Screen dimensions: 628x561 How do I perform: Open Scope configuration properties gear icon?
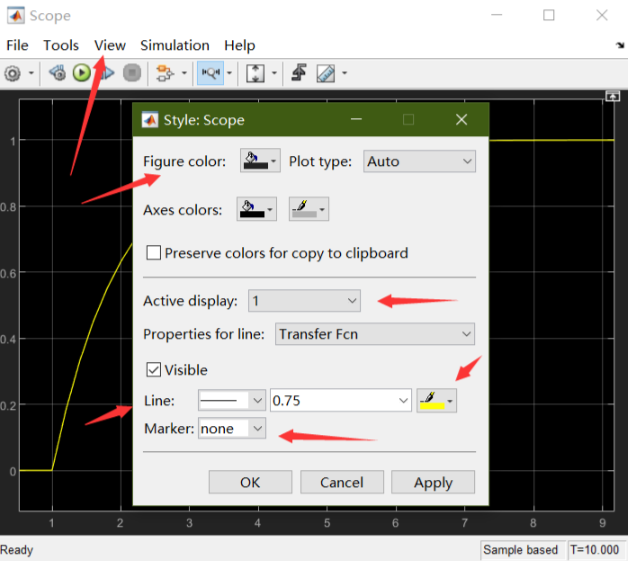[x=12, y=74]
